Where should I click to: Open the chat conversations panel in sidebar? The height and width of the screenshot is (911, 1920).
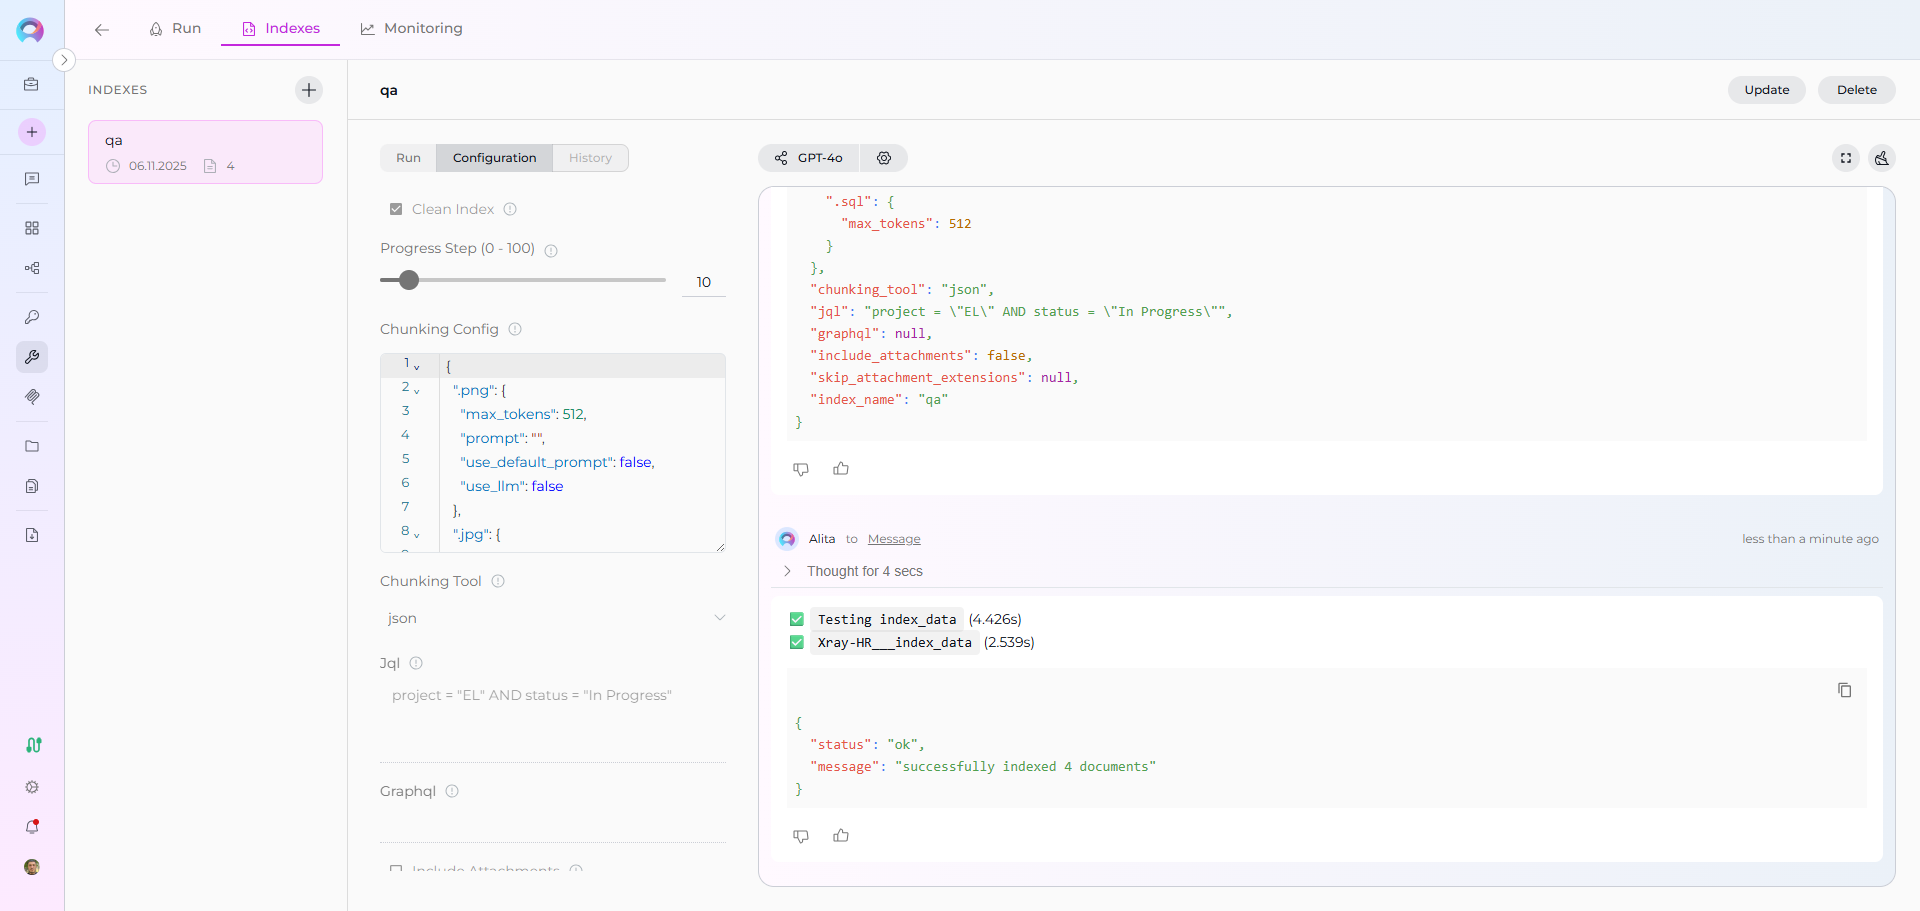[32, 179]
